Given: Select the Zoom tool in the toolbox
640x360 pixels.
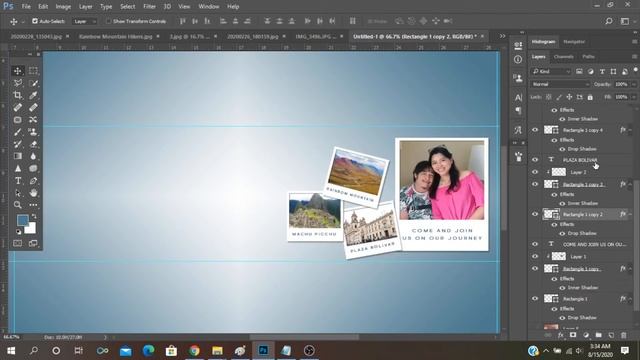Looking at the screenshot, I should coord(18,205).
